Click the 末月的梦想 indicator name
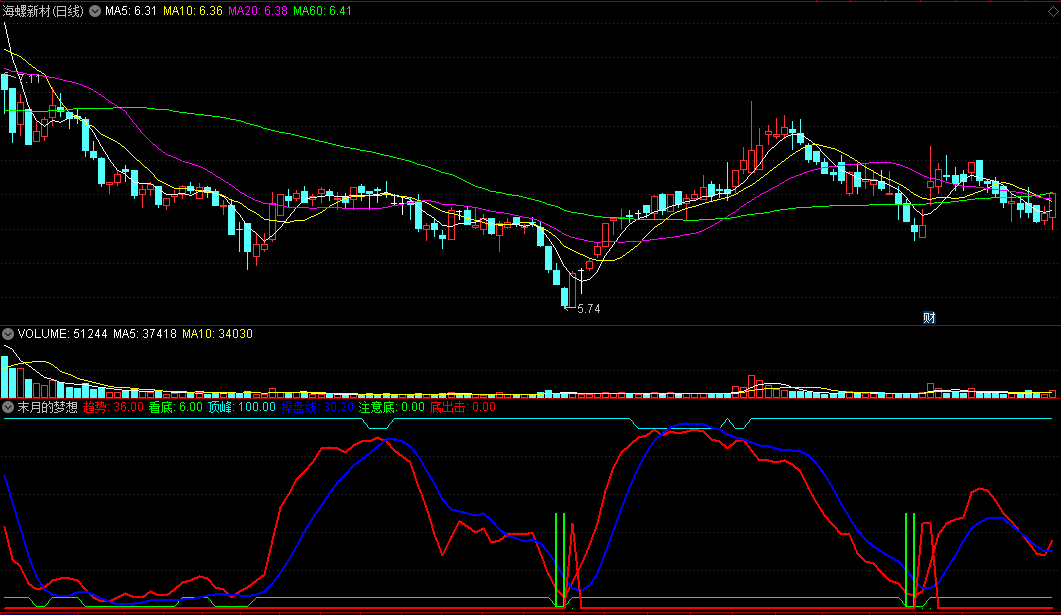This screenshot has height=615, width=1061. (47, 407)
